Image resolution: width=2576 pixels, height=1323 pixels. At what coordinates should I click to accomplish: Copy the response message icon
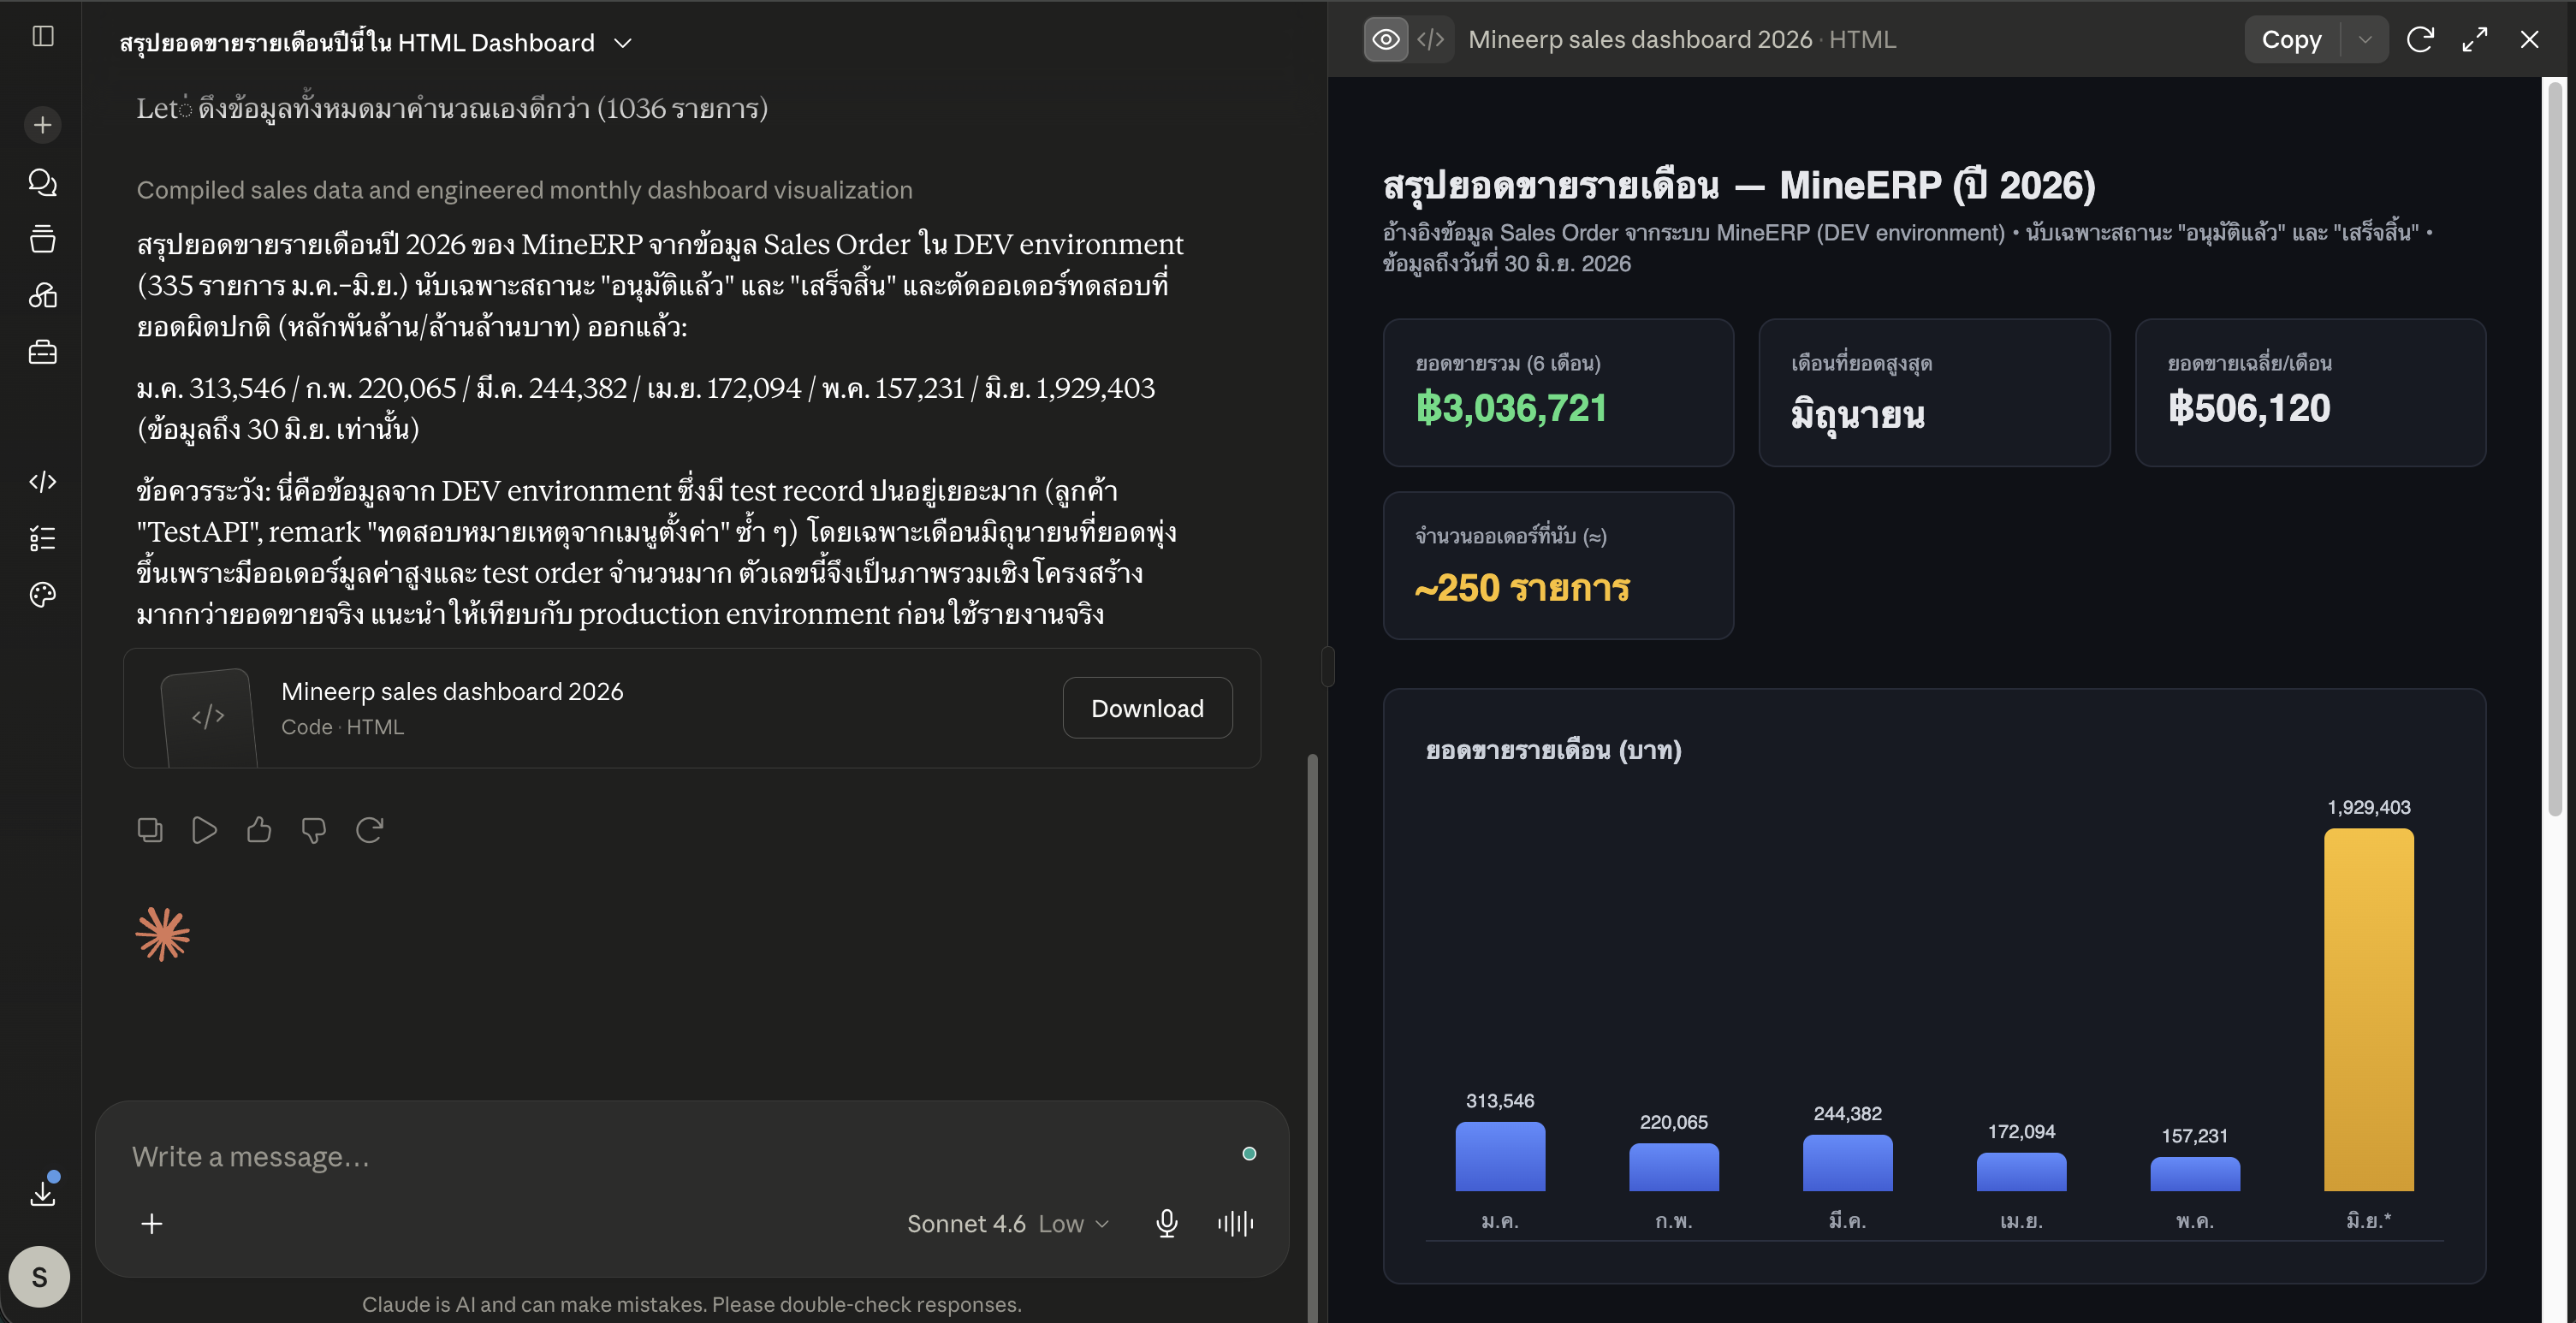coord(150,830)
